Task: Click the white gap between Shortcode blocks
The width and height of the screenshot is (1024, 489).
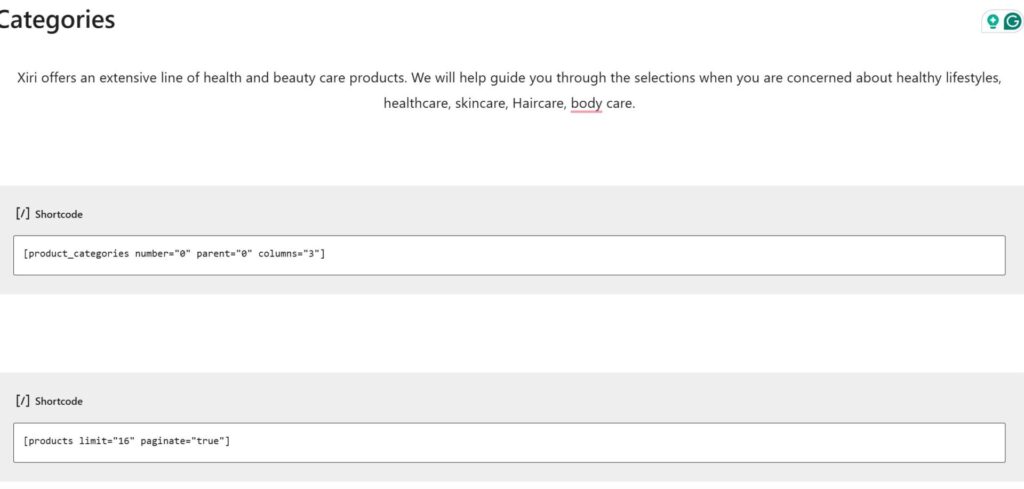Action: coord(512,333)
